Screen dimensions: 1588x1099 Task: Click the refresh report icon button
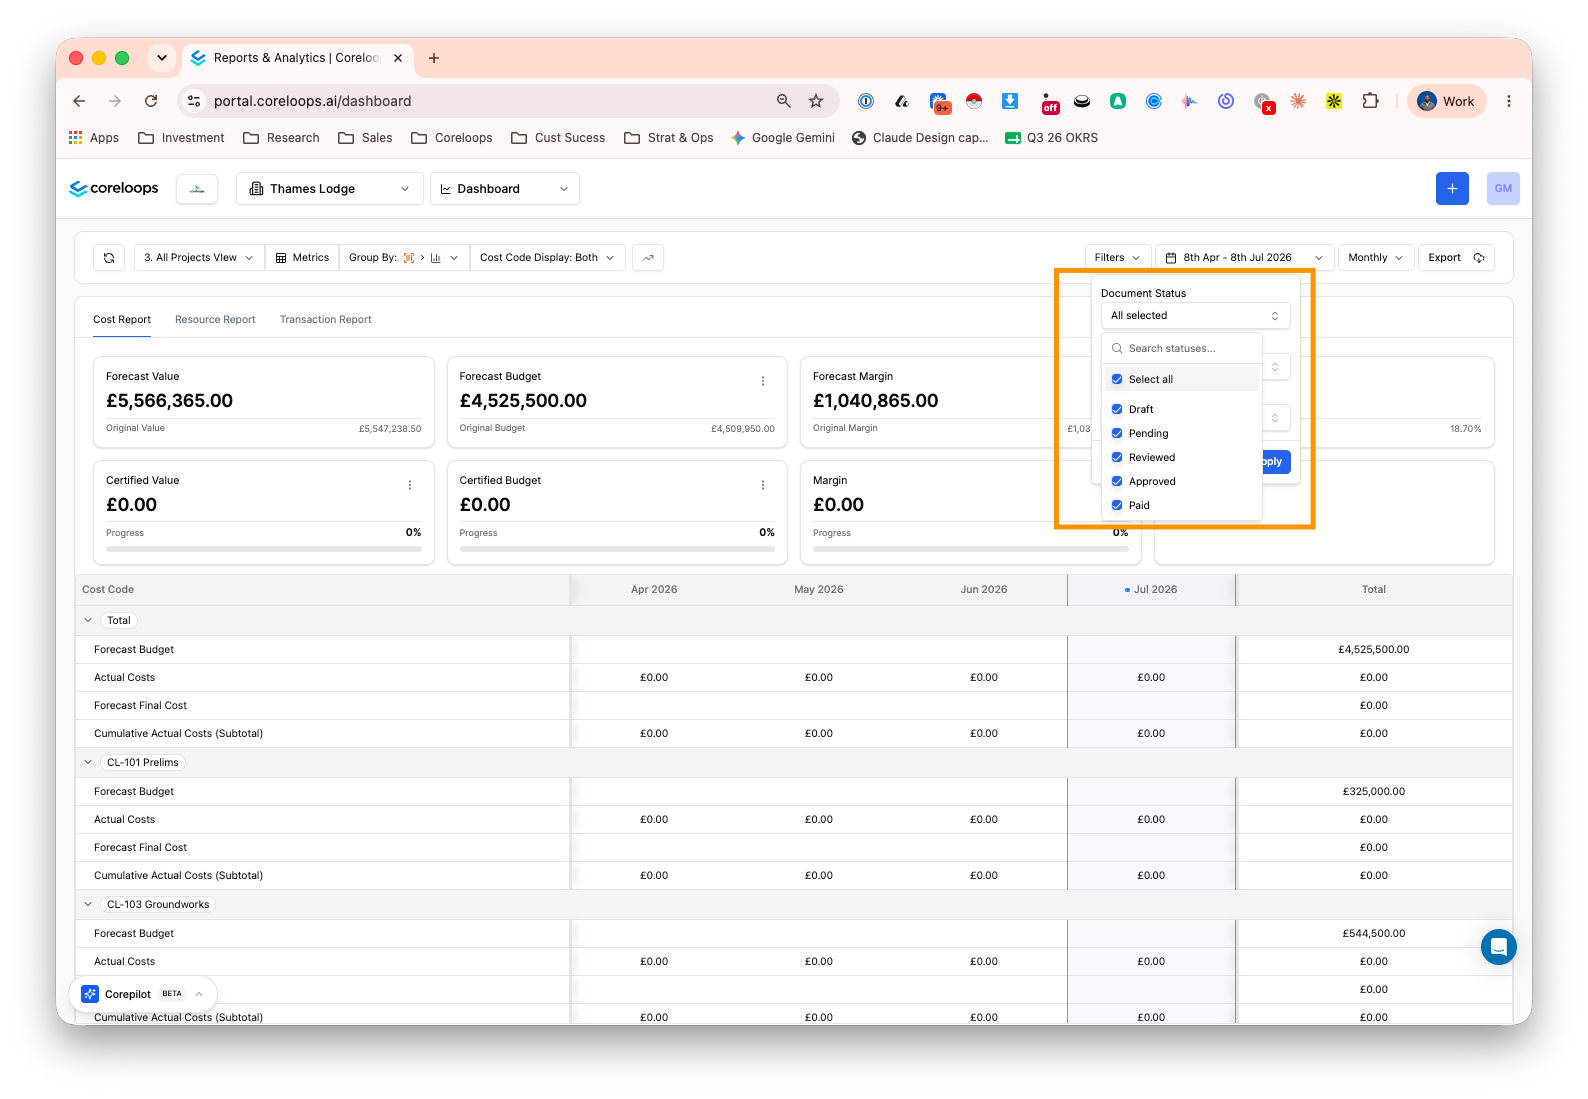click(109, 258)
